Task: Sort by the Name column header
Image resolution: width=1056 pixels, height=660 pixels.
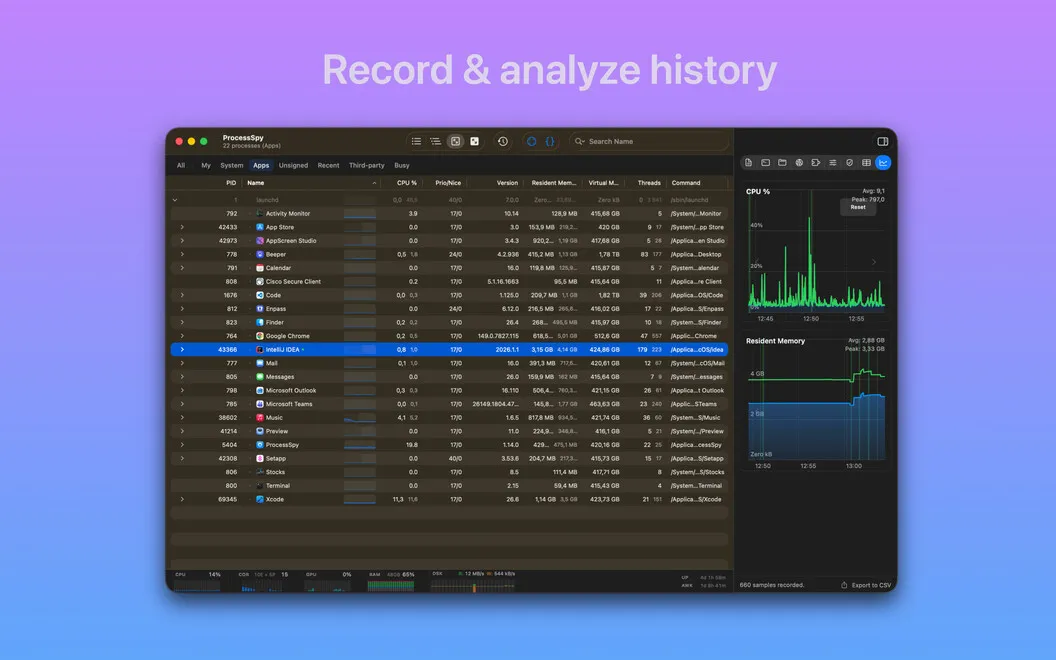Action: click(x=311, y=183)
